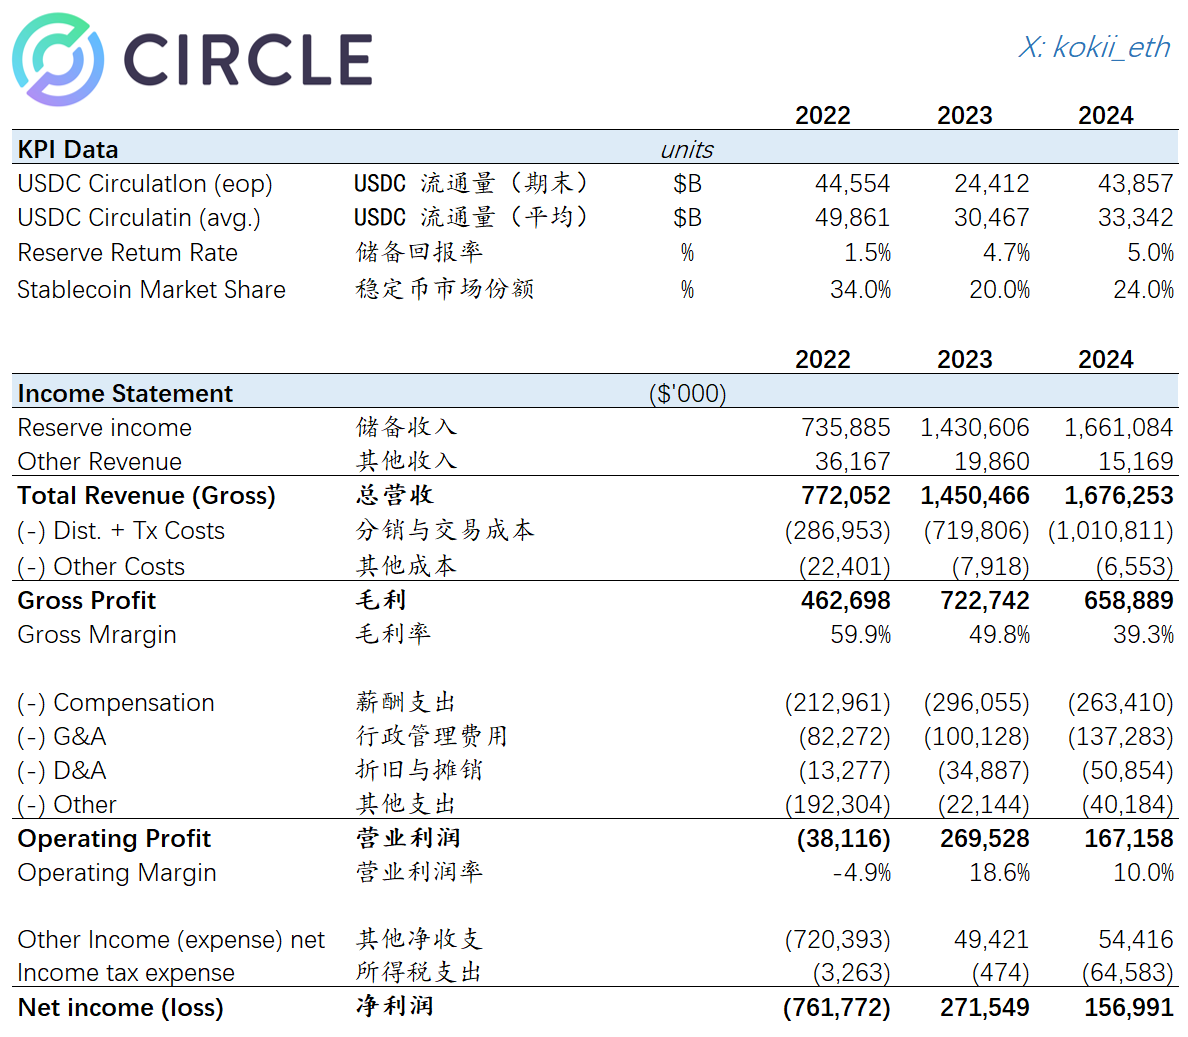Viewport: 1188px width, 1037px height.
Task: Click the market share 34.0% cell
Action: [x=860, y=289]
